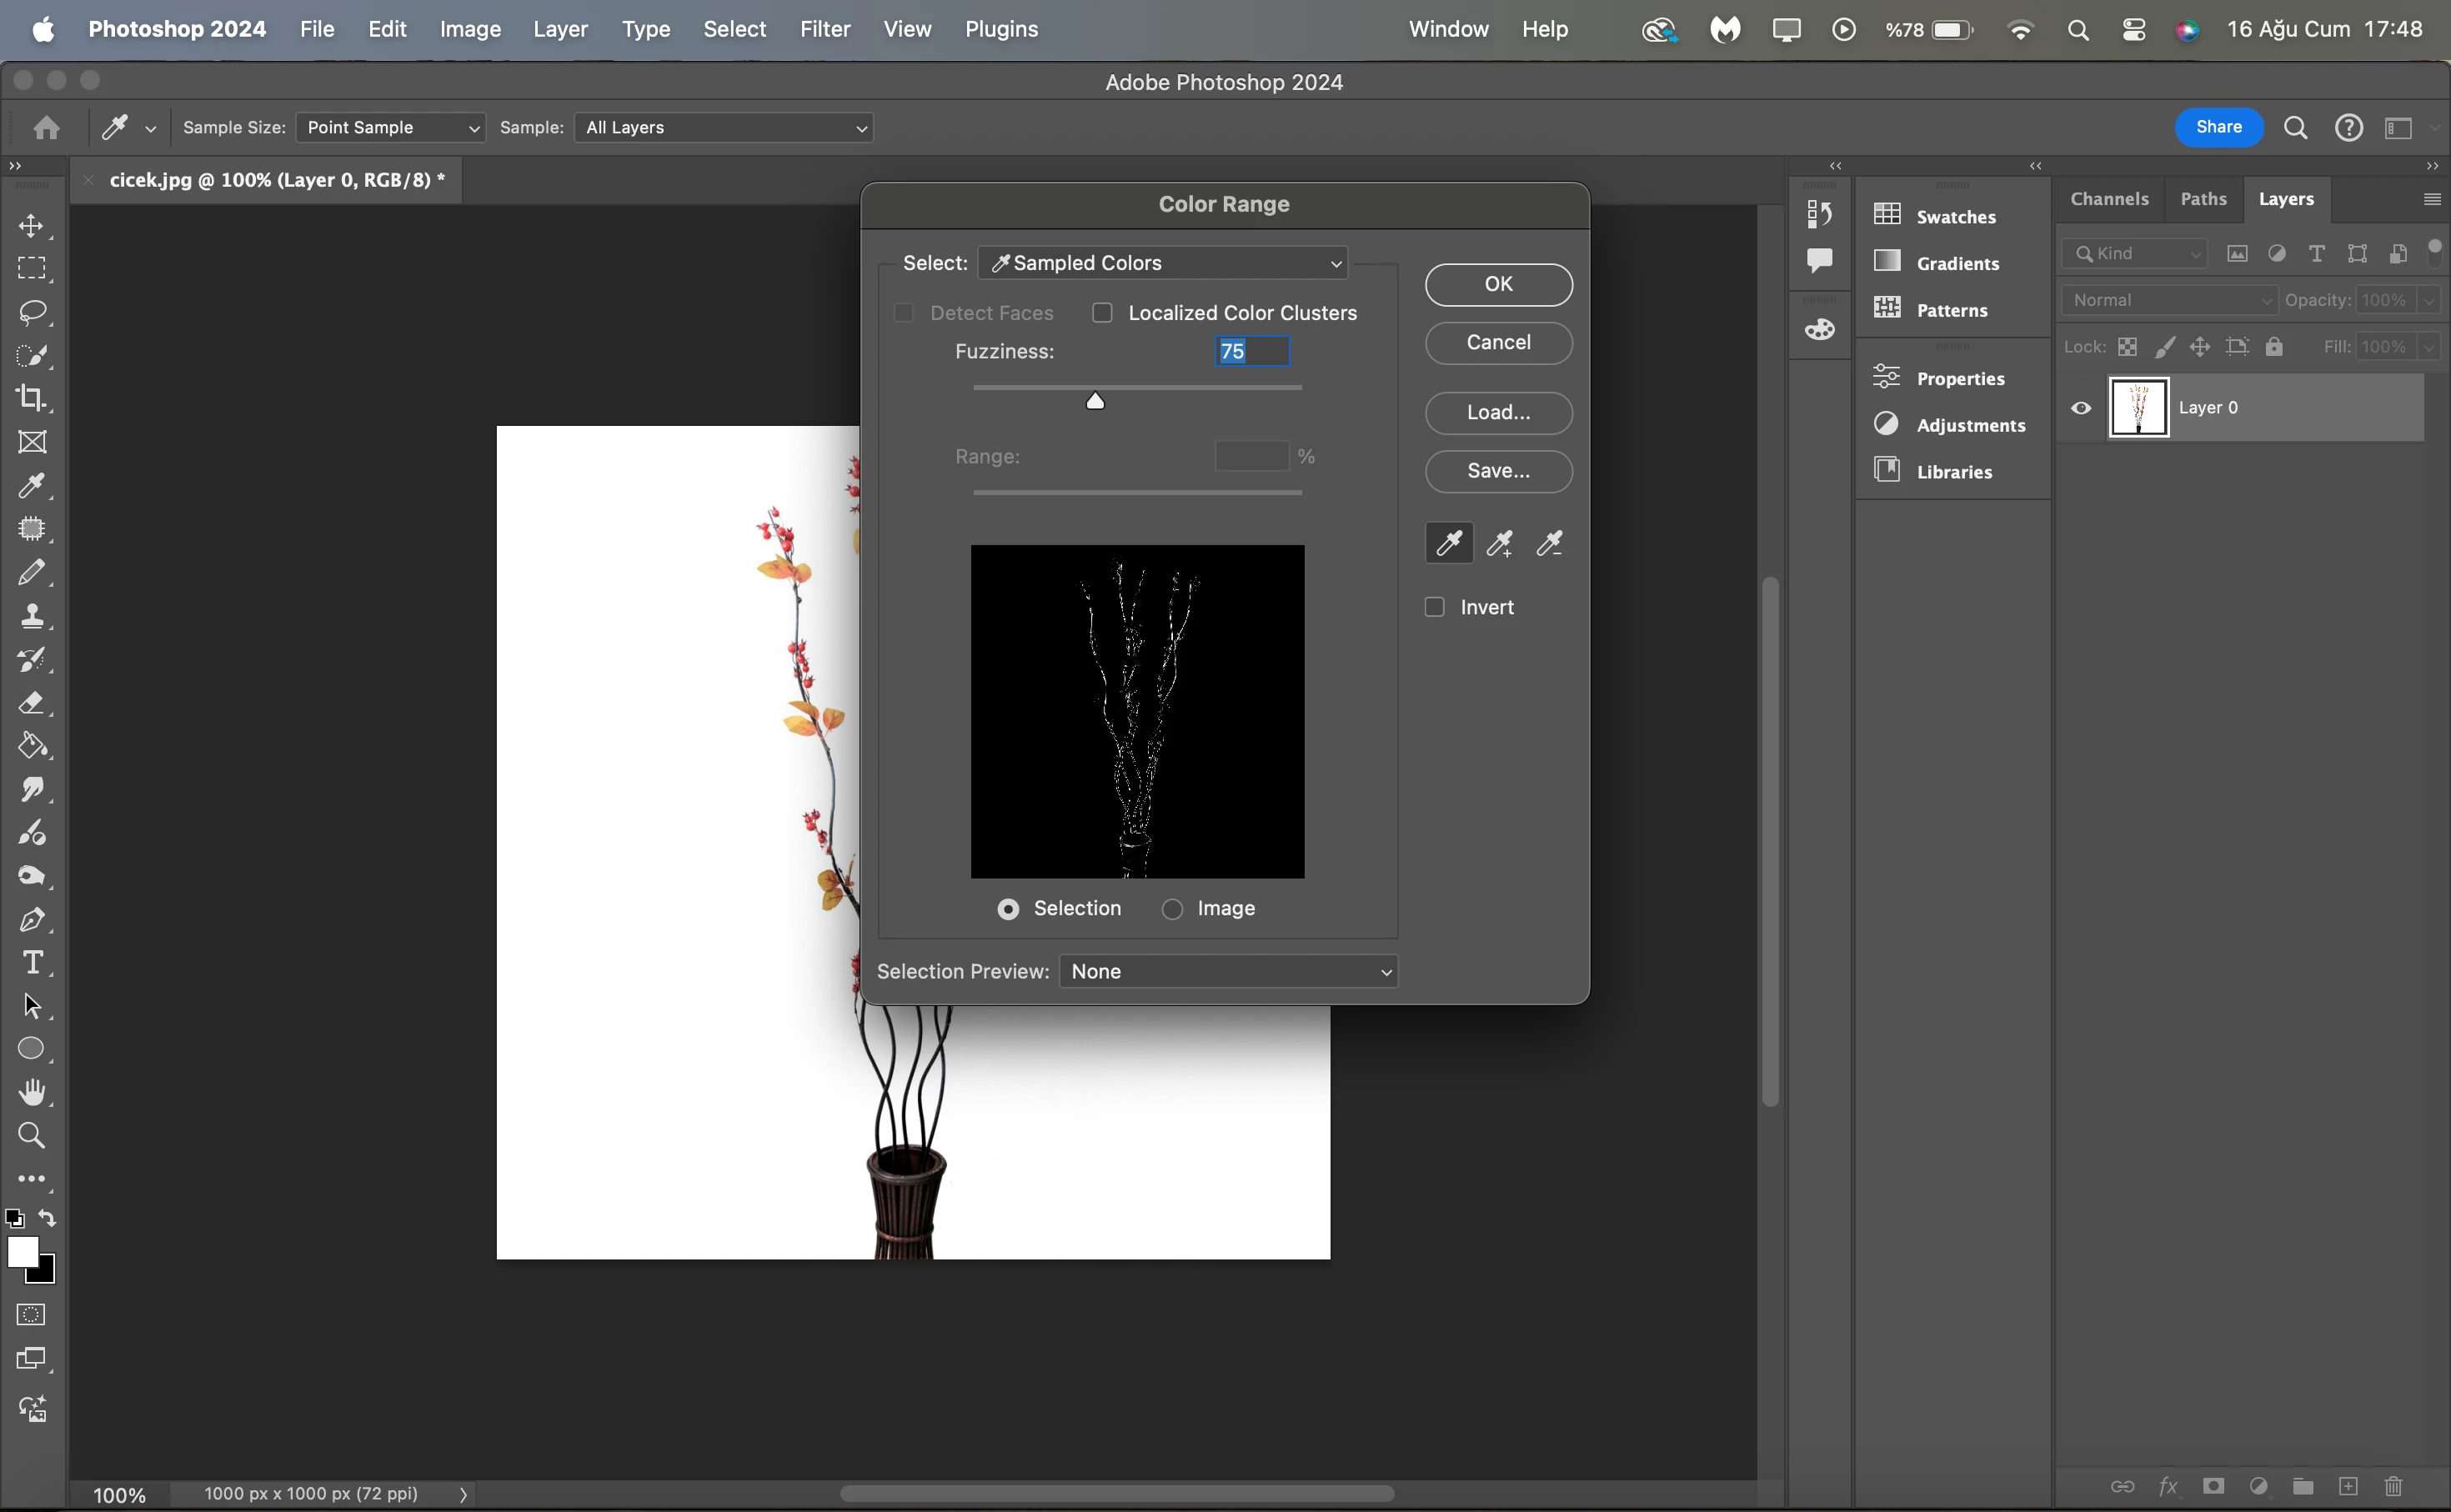
Task: Check the Invert option
Action: point(1434,607)
